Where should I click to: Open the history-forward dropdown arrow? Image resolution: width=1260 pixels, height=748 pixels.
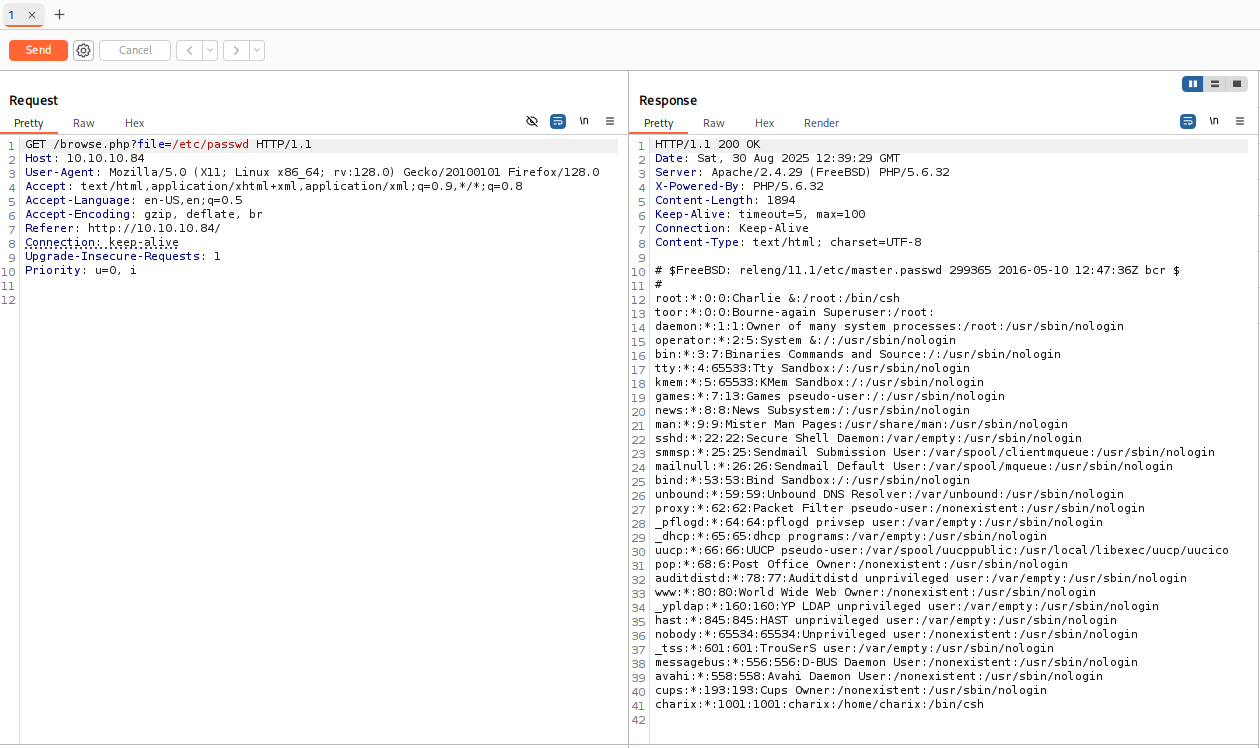coord(257,50)
